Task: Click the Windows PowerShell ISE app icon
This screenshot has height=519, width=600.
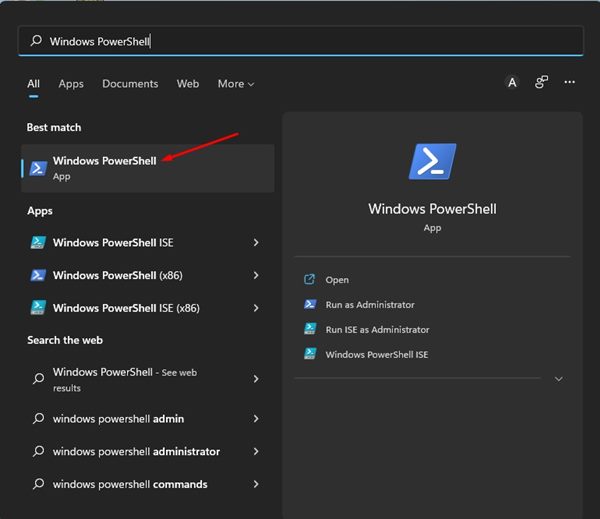Action: point(38,242)
